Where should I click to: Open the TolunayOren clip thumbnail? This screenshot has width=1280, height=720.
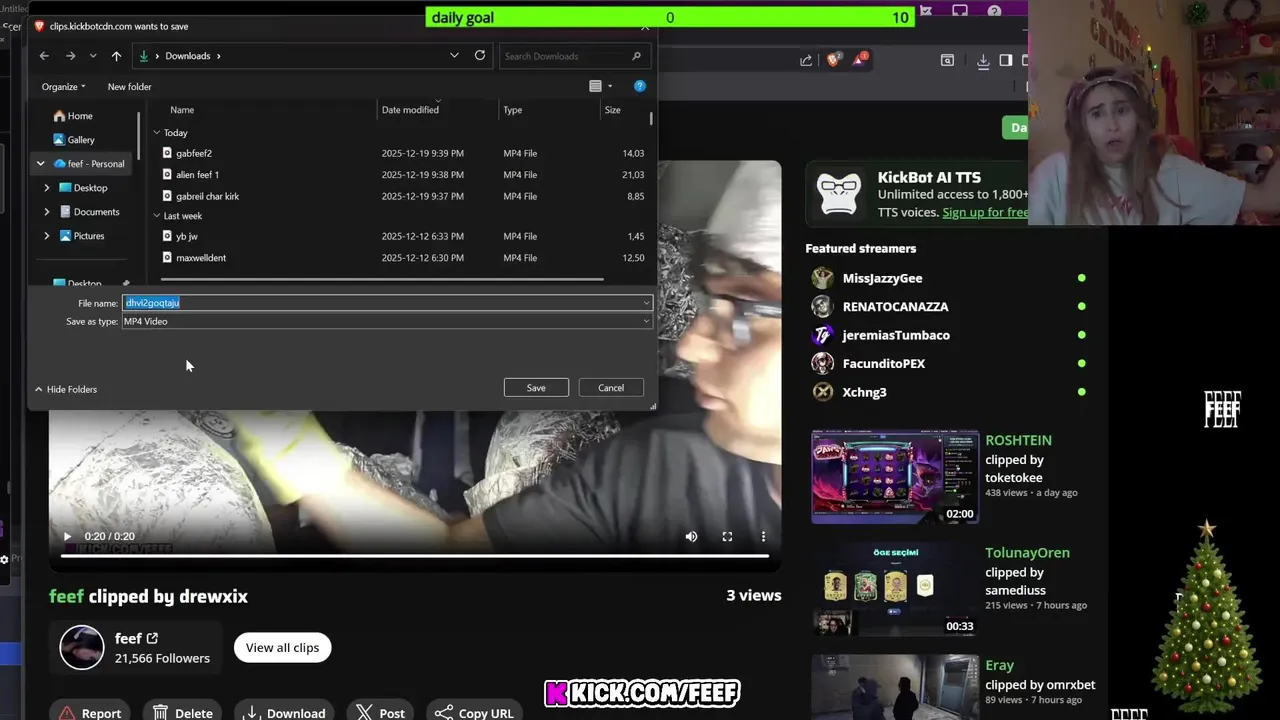point(895,590)
